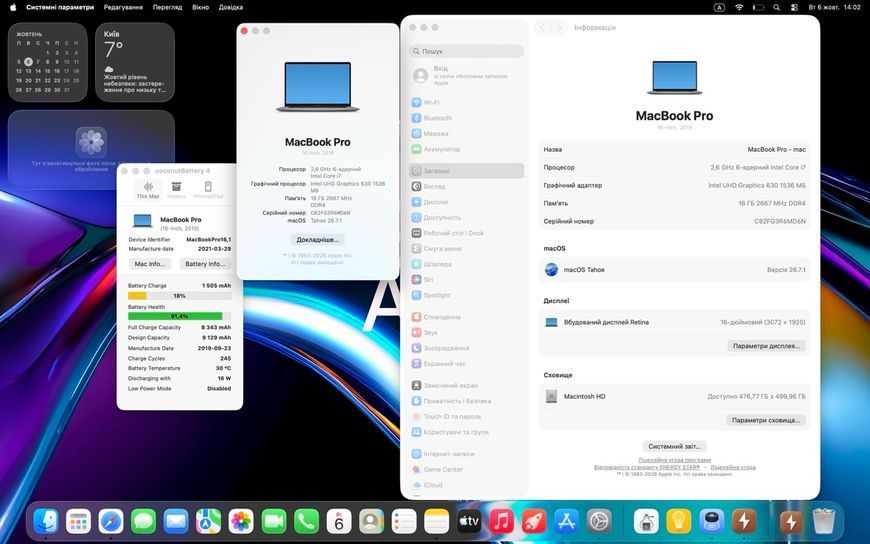
Task: Open the yellow lightbulb Tips app in Dock
Action: (679, 522)
